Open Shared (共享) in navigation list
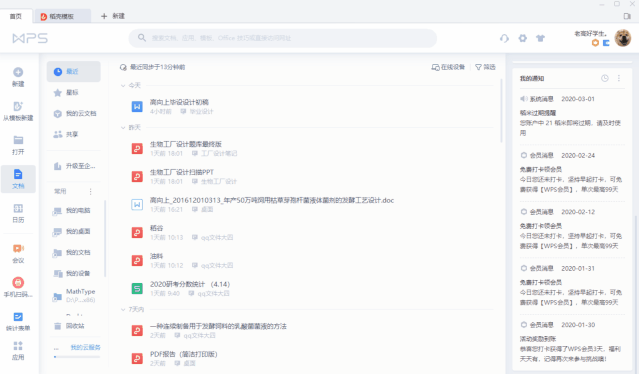 coord(73,134)
